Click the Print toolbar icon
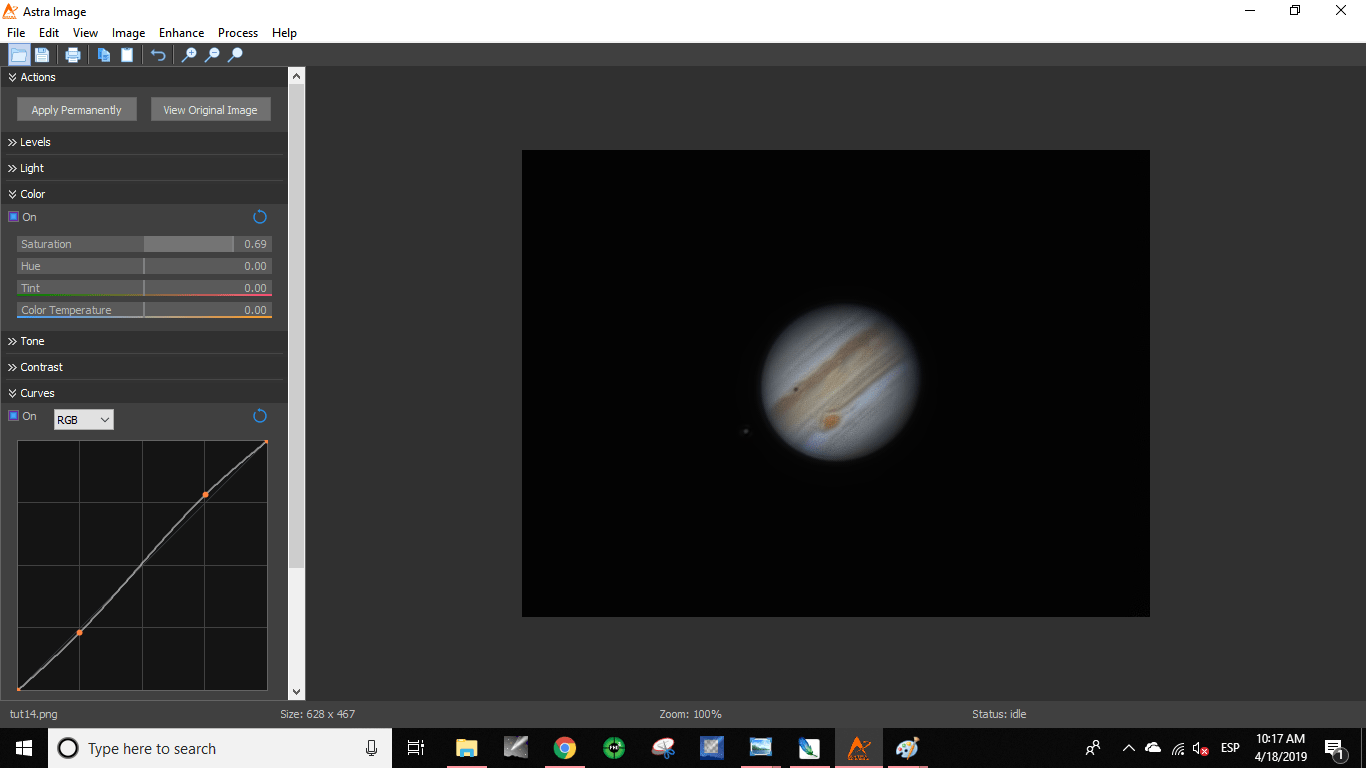1366x768 pixels. click(73, 55)
